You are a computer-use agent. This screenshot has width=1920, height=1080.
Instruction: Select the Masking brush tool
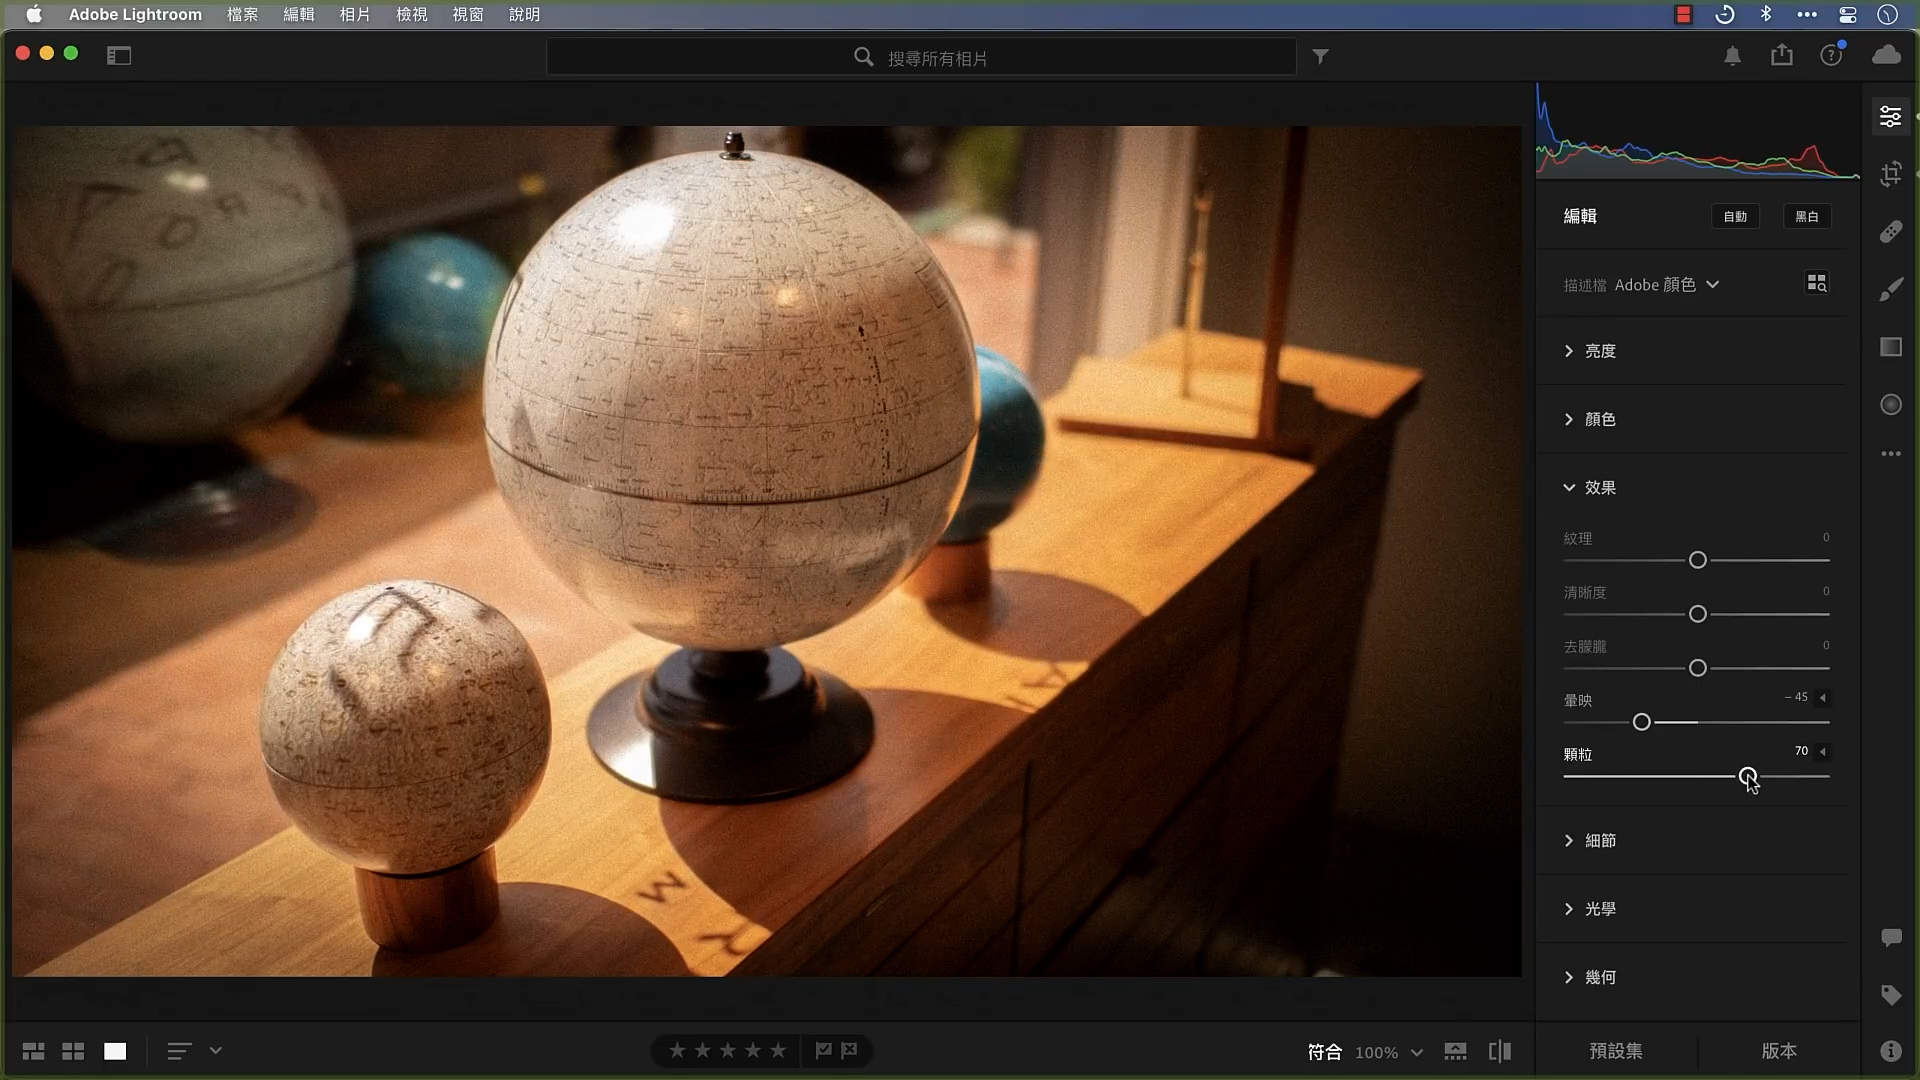(x=1891, y=289)
